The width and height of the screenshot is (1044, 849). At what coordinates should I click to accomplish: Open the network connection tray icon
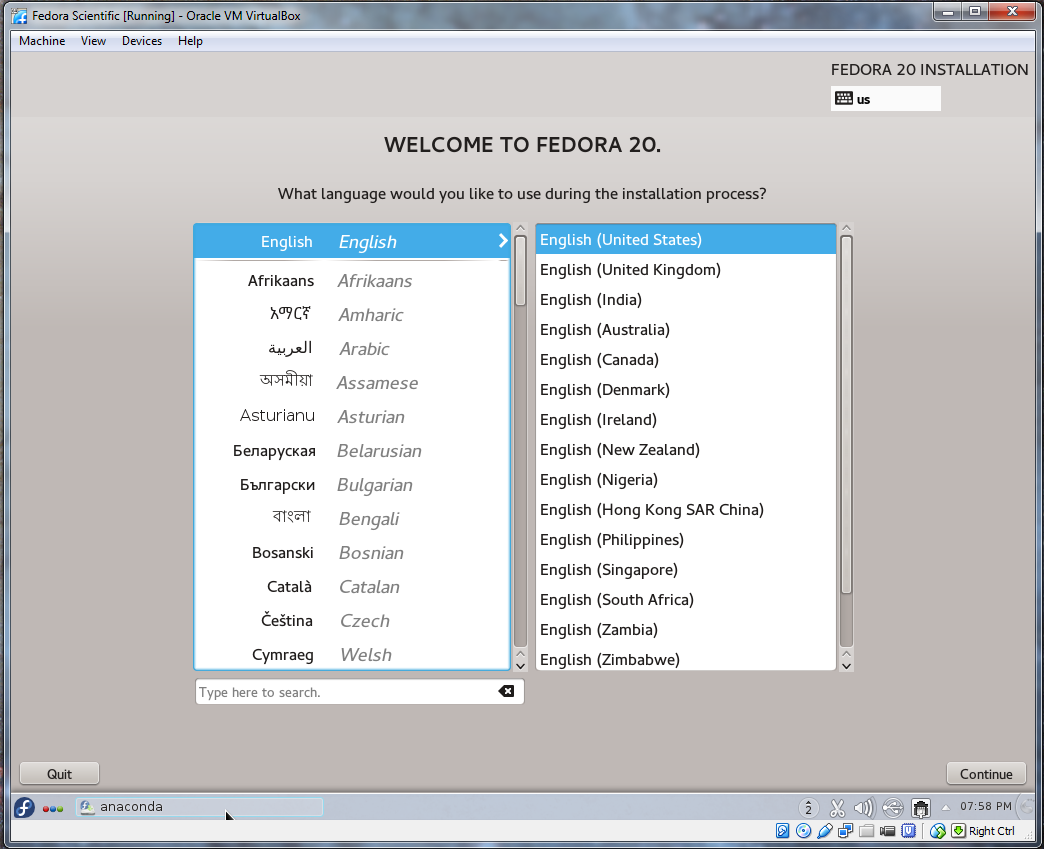coord(921,808)
